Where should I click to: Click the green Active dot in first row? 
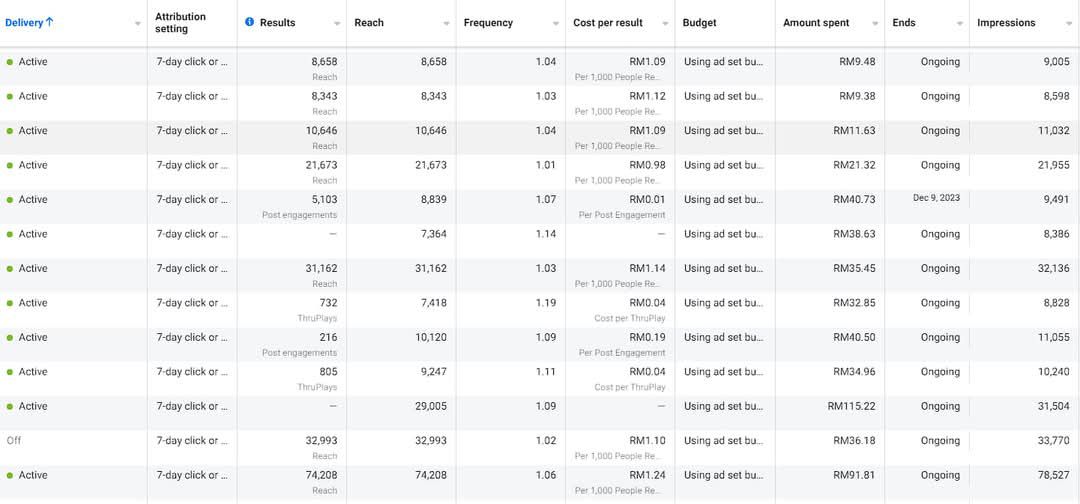(10, 62)
